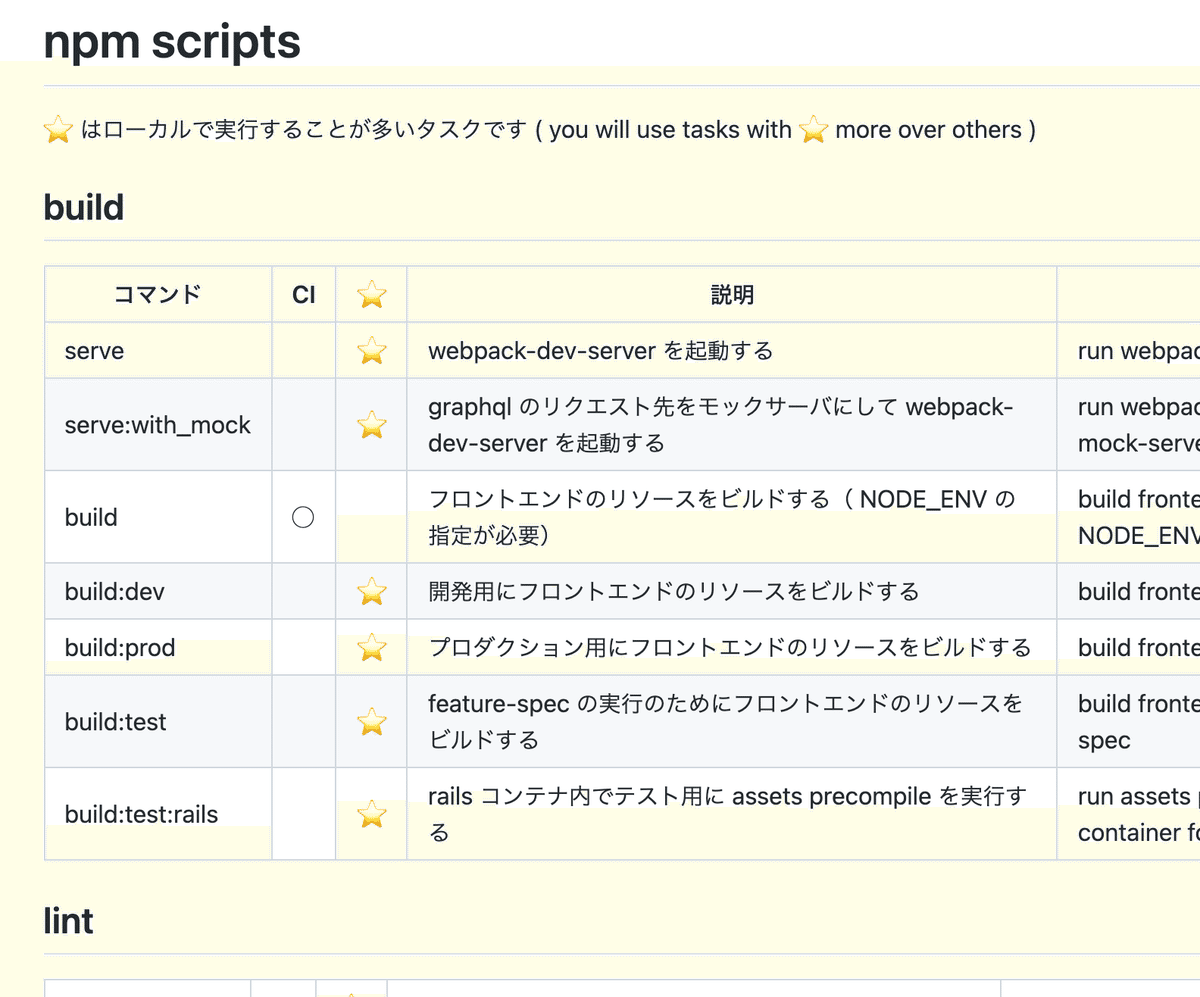Click the star emoji after "tasks with"
This screenshot has height=997, width=1200.
(814, 129)
